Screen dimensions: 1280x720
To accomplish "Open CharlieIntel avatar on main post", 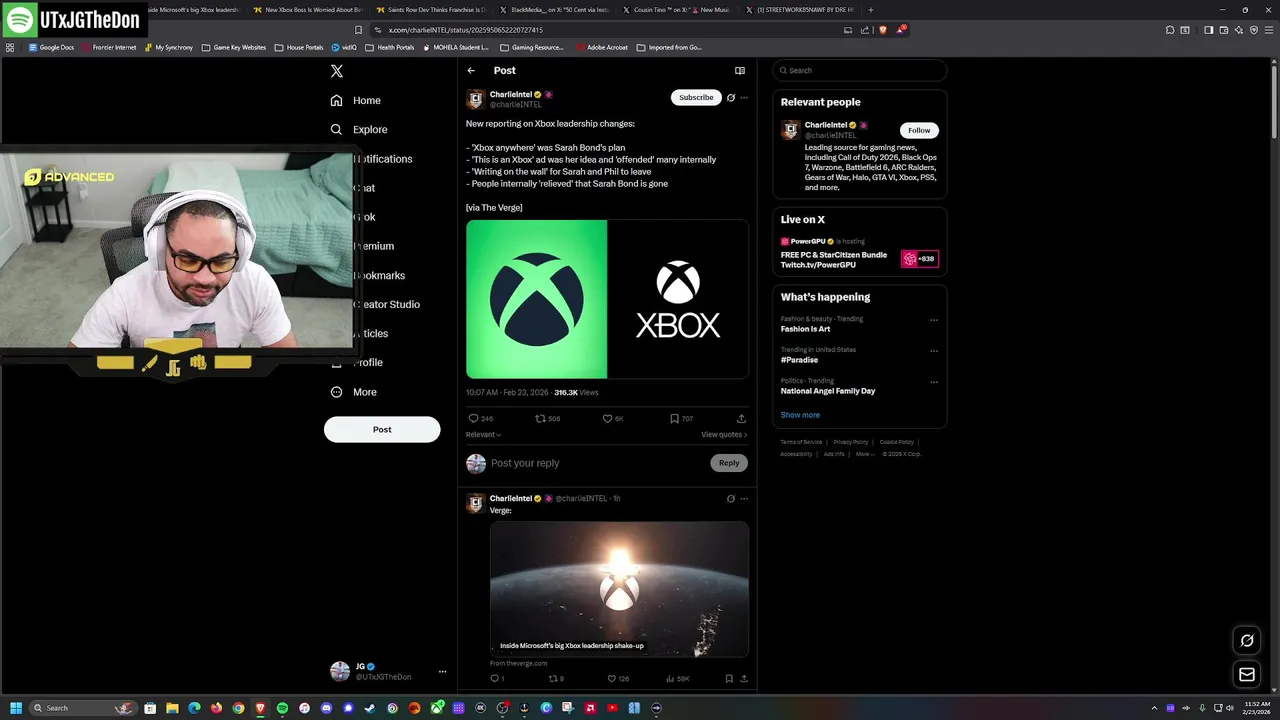I will [476, 99].
